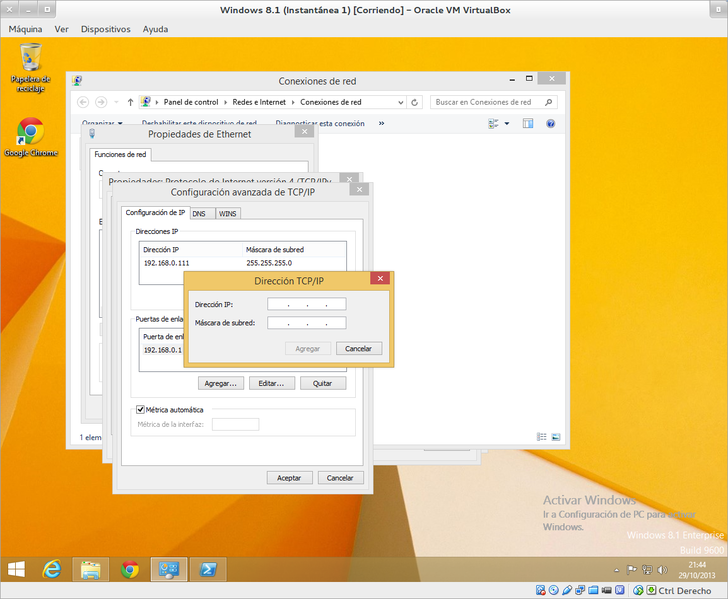Click the Máscara de subred input field
This screenshot has width=728, height=599.
tap(306, 323)
